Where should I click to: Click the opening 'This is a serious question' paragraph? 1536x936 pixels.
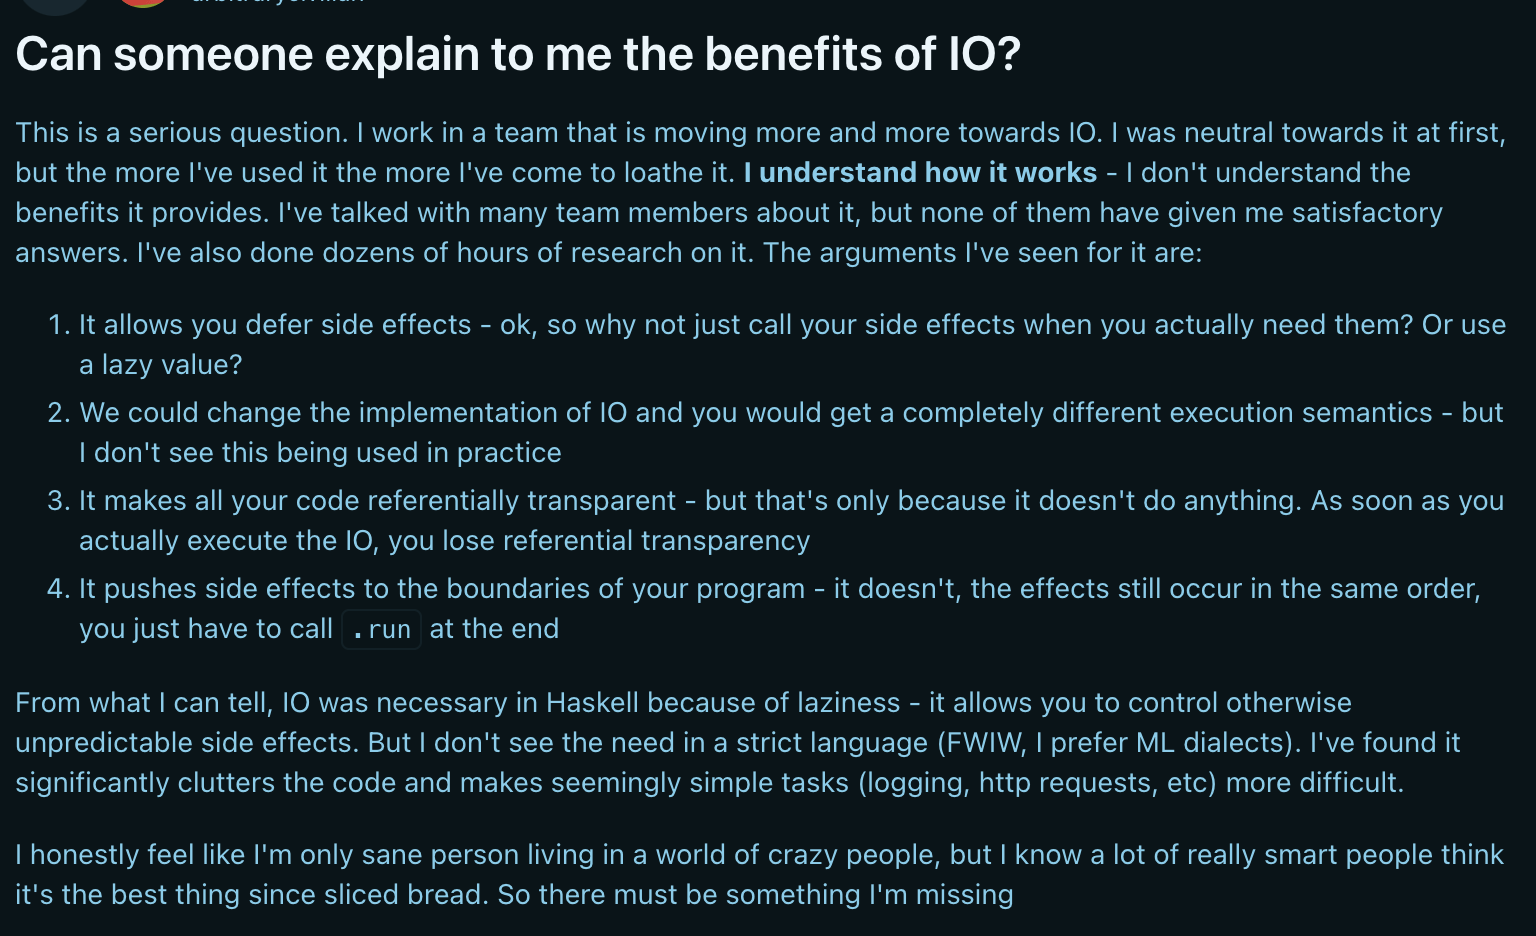[760, 192]
